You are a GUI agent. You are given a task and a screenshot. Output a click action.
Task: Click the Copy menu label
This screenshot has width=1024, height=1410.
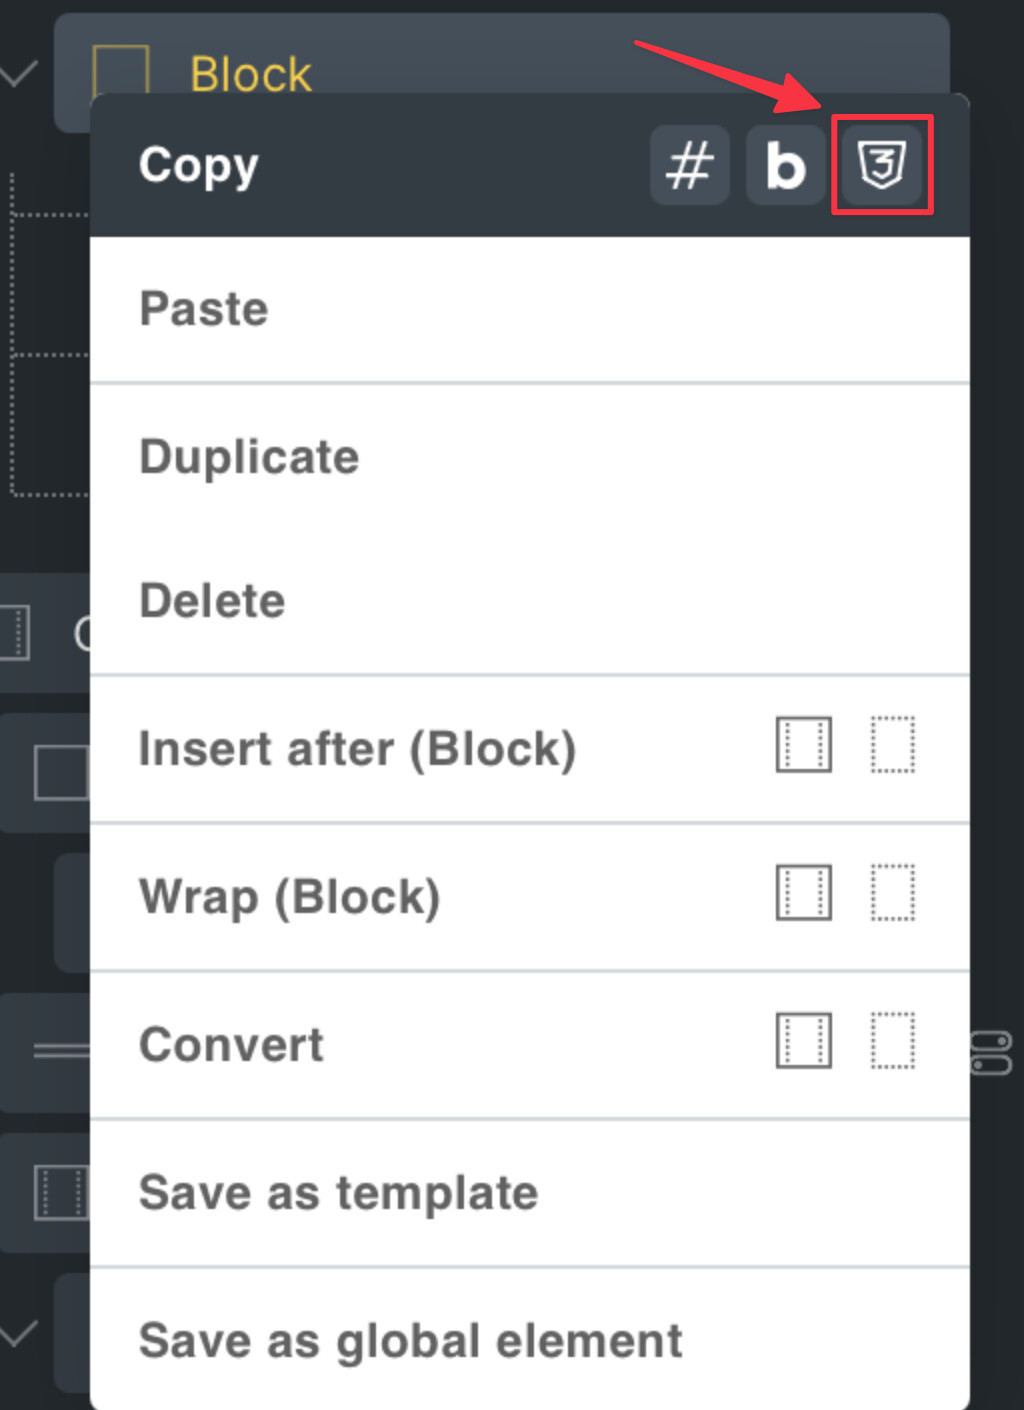pos(198,165)
